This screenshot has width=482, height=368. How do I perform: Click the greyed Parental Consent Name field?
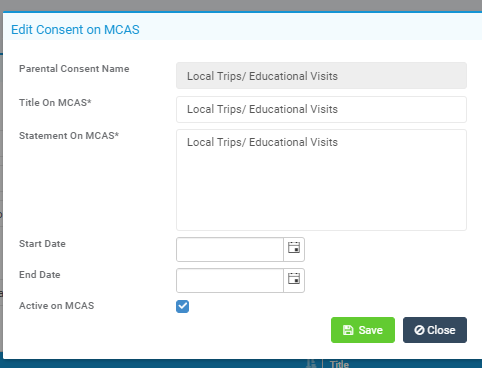click(321, 75)
